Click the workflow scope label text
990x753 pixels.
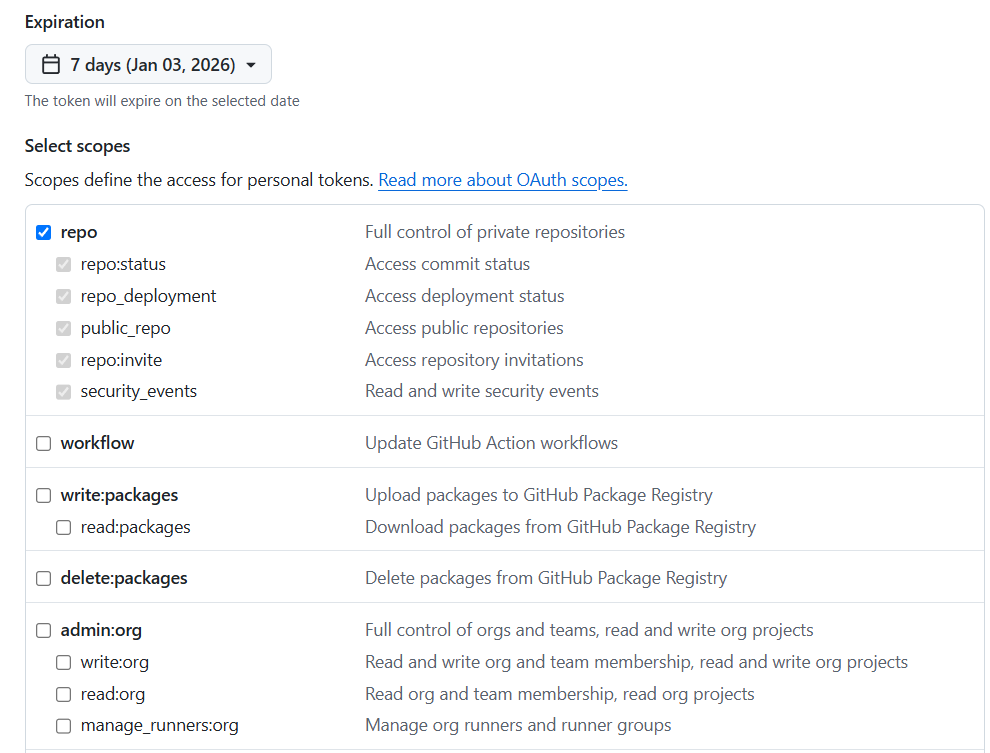(97, 443)
